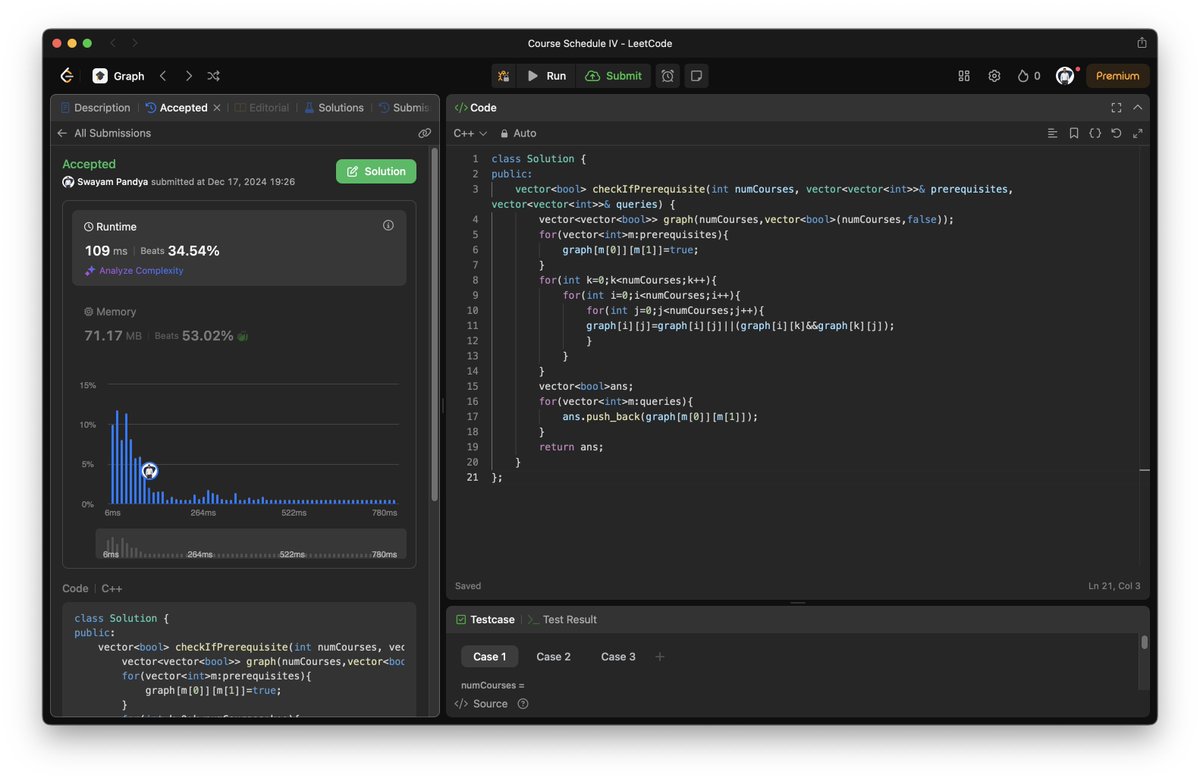Click the Source button

coord(481,704)
